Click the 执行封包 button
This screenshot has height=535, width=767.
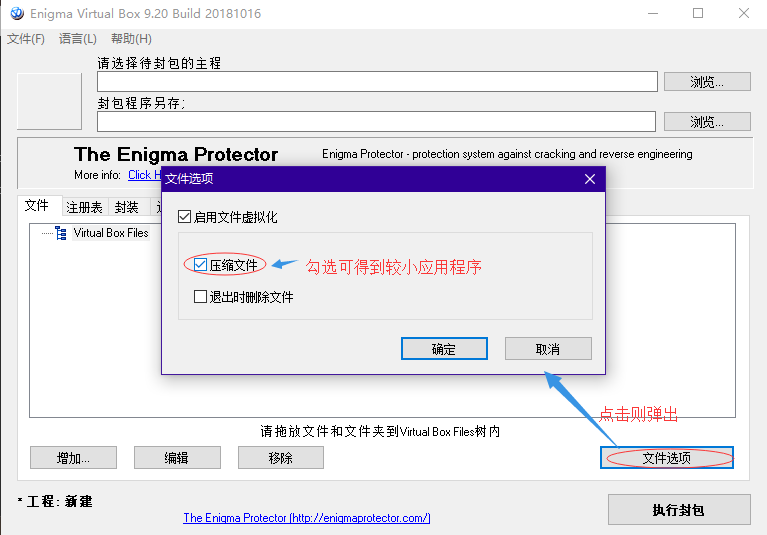[x=679, y=510]
